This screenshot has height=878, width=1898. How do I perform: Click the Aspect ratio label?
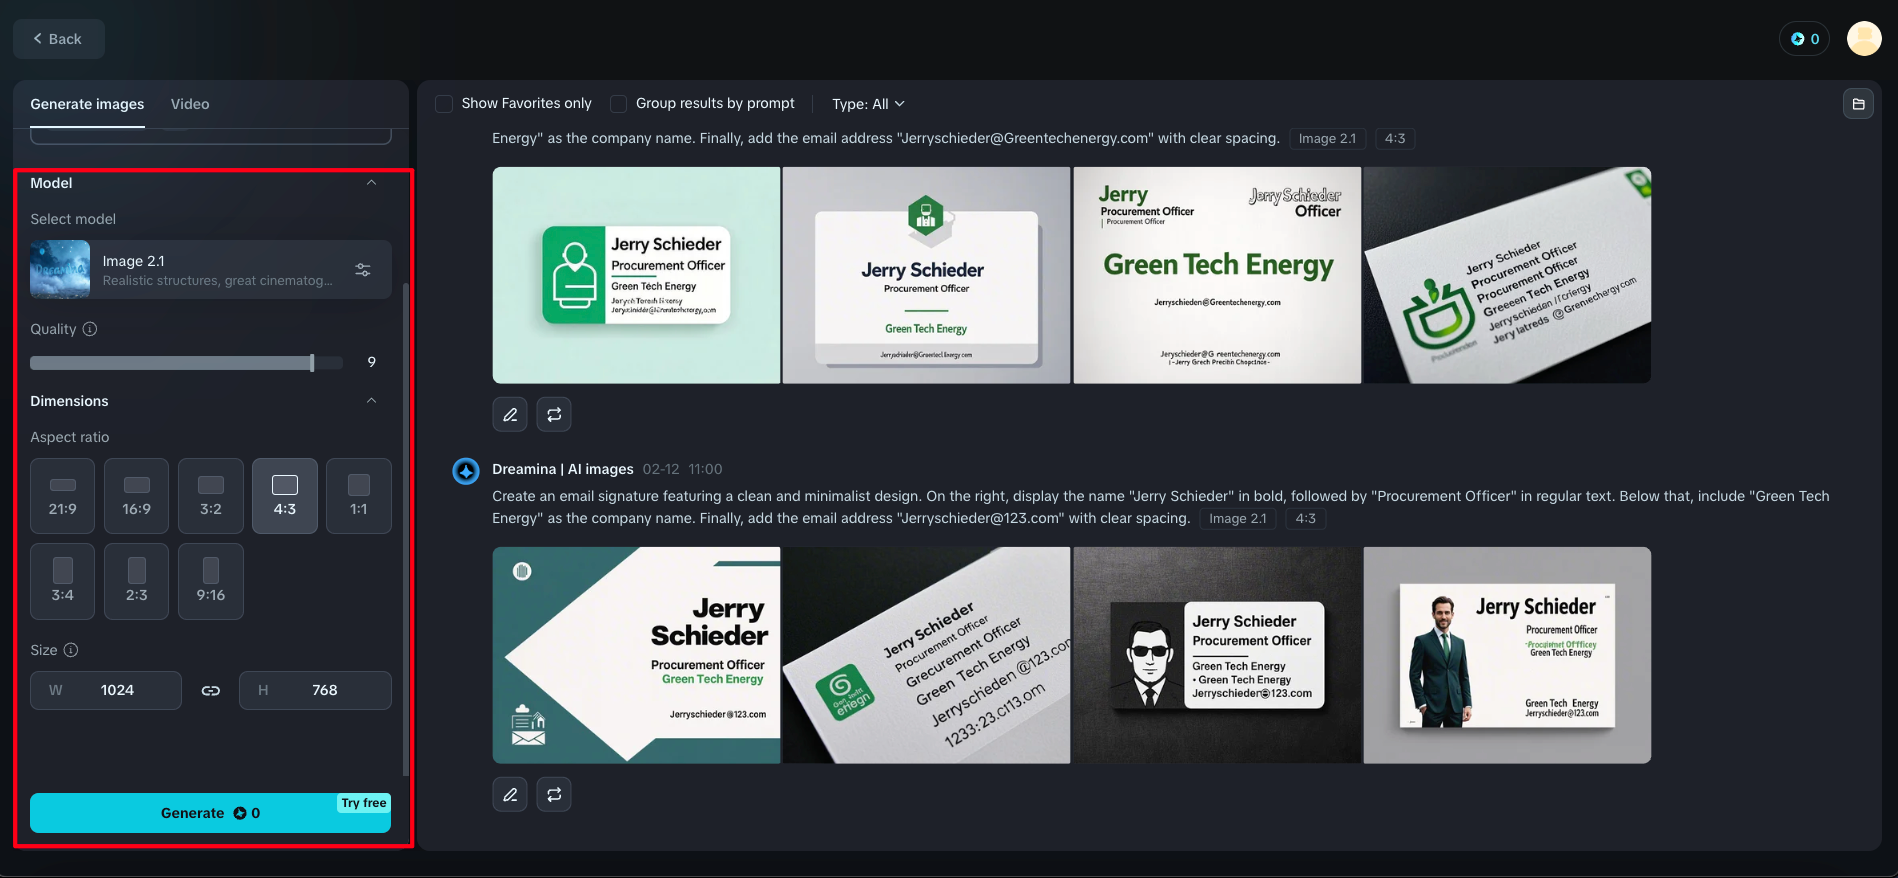pos(70,437)
